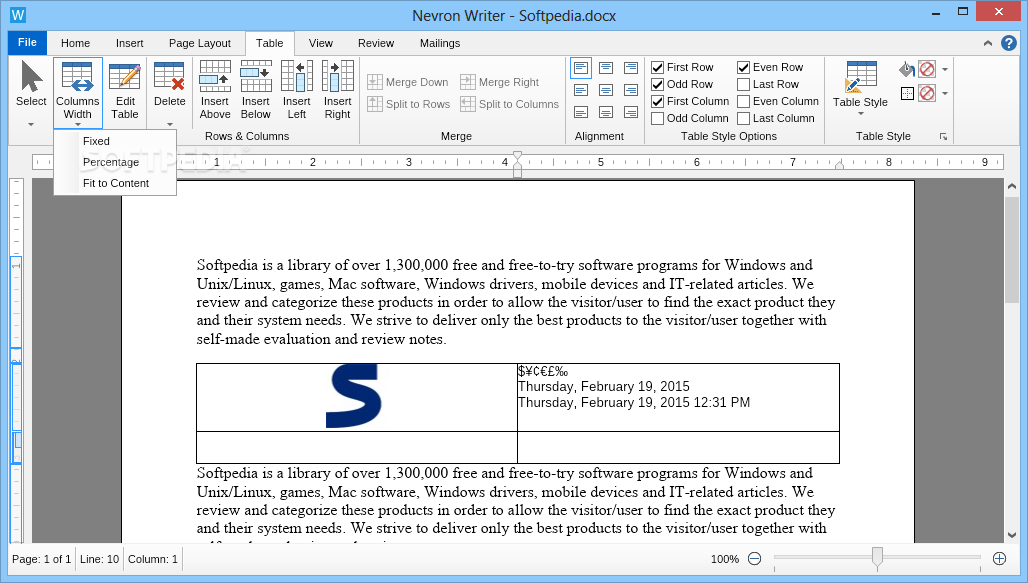Click the zoom slider handle
The image size is (1028, 583).
pos(877,557)
